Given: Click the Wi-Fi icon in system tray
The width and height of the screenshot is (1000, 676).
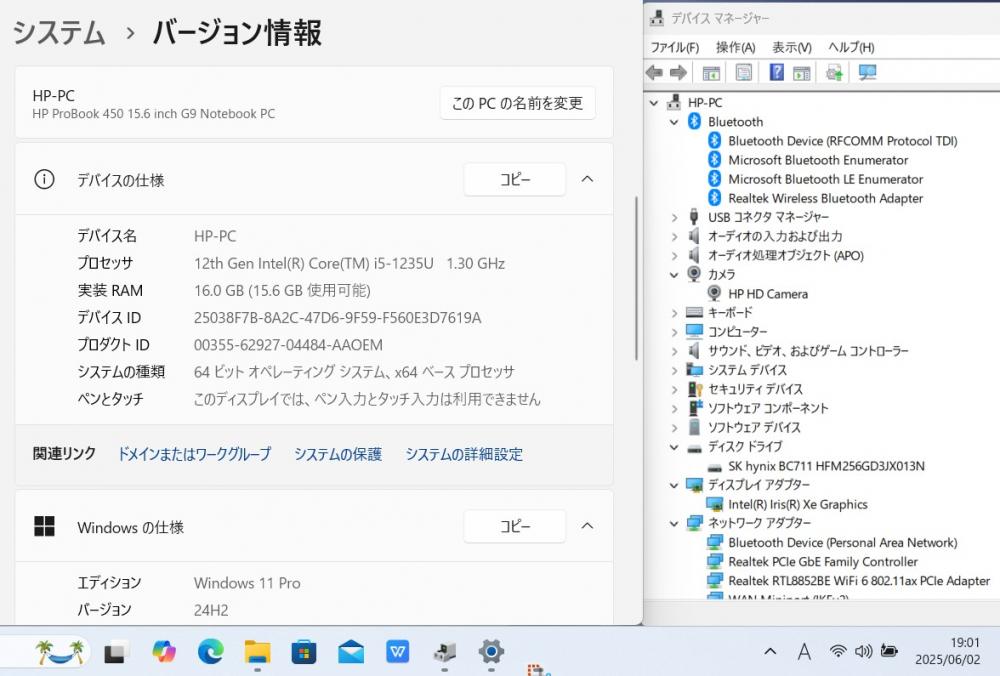Looking at the screenshot, I should coord(838,651).
